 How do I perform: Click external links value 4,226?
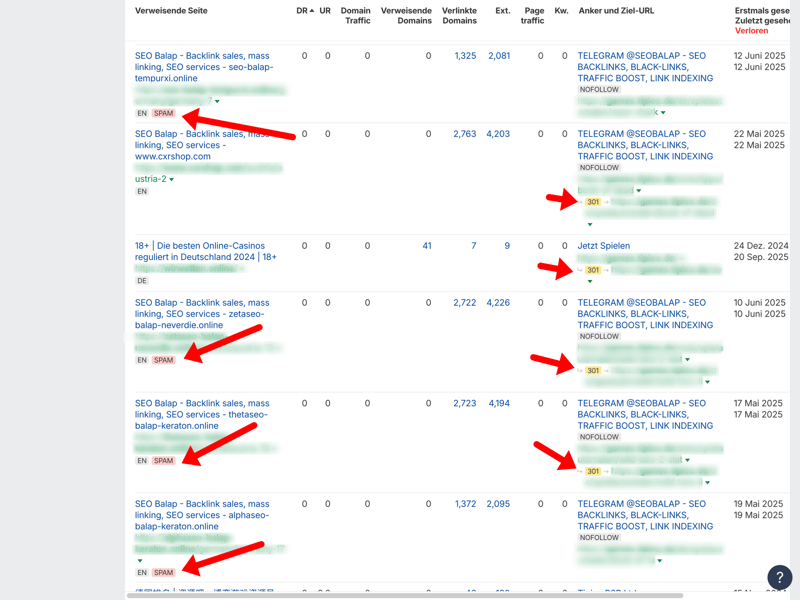498,303
